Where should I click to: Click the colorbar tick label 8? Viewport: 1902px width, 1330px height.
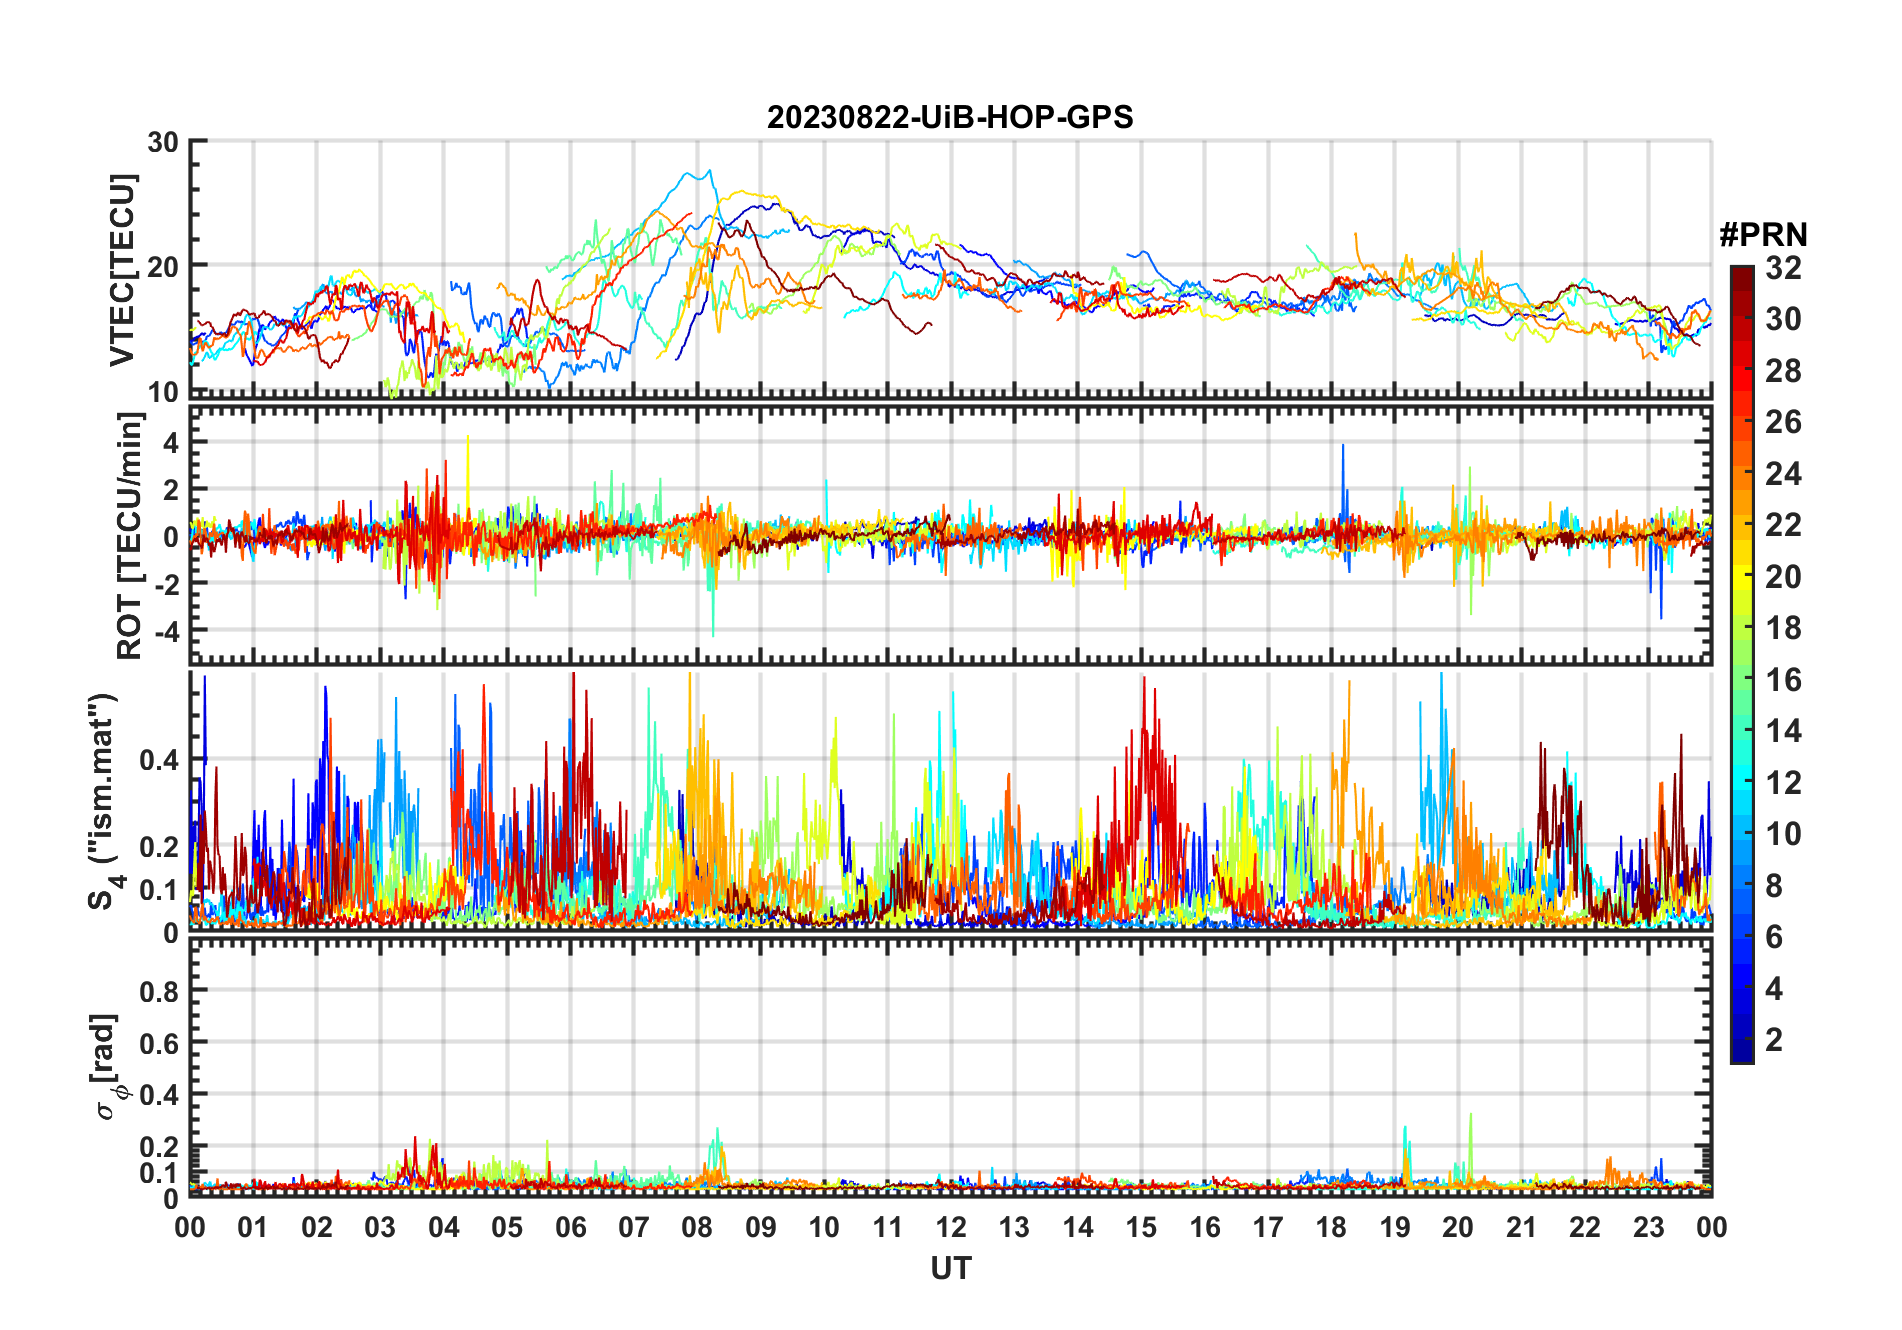pos(1774,885)
